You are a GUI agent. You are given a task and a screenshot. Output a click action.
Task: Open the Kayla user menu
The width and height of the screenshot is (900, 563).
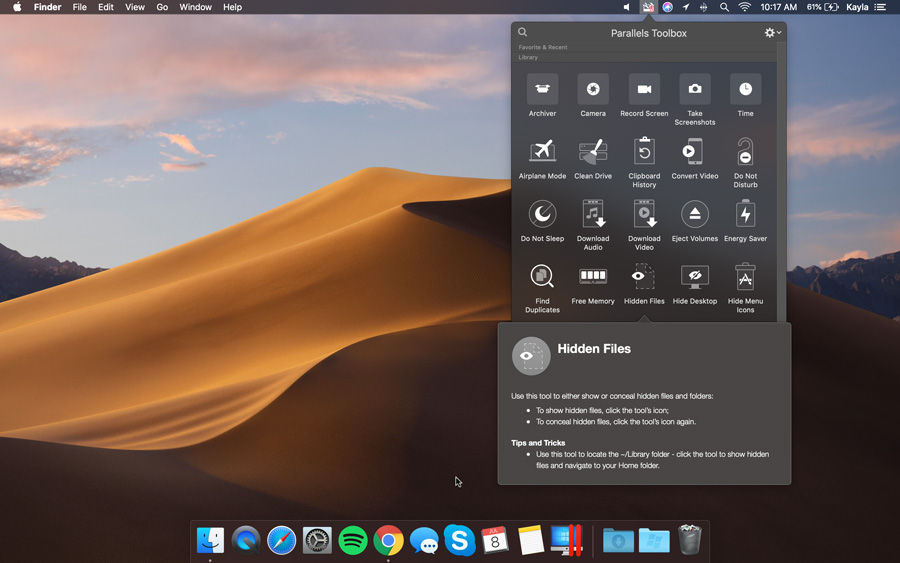click(x=857, y=7)
